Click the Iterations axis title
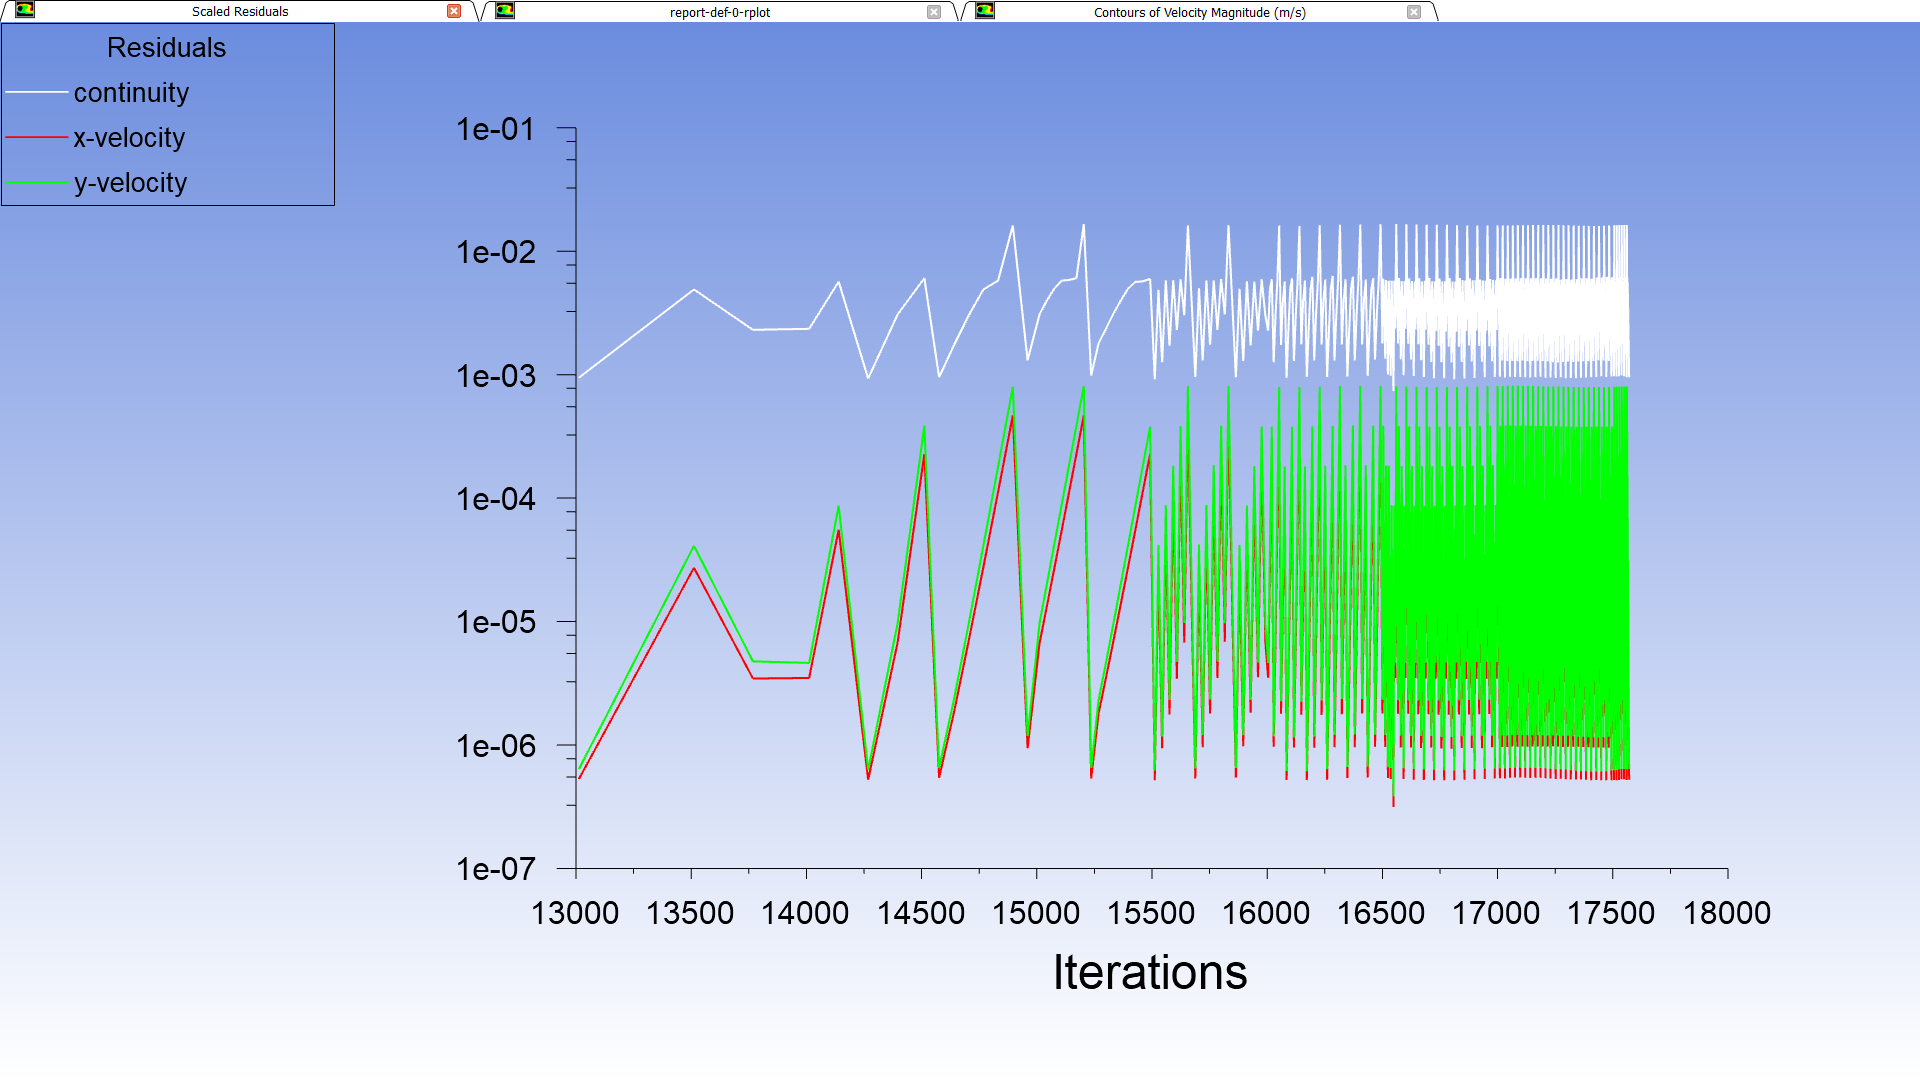1920x1080 pixels. coord(1150,972)
